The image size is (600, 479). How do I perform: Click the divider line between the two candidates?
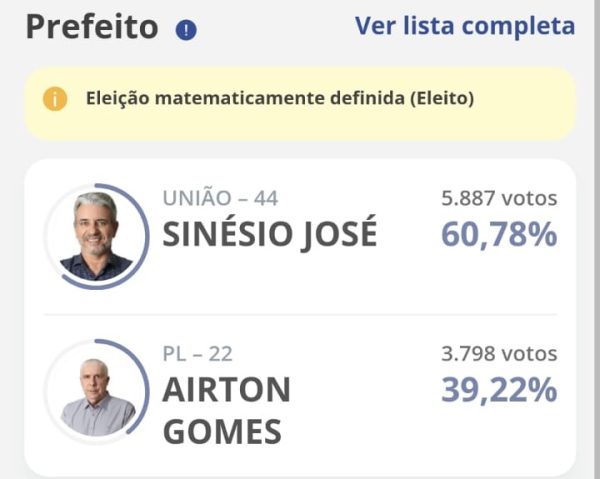(300, 315)
